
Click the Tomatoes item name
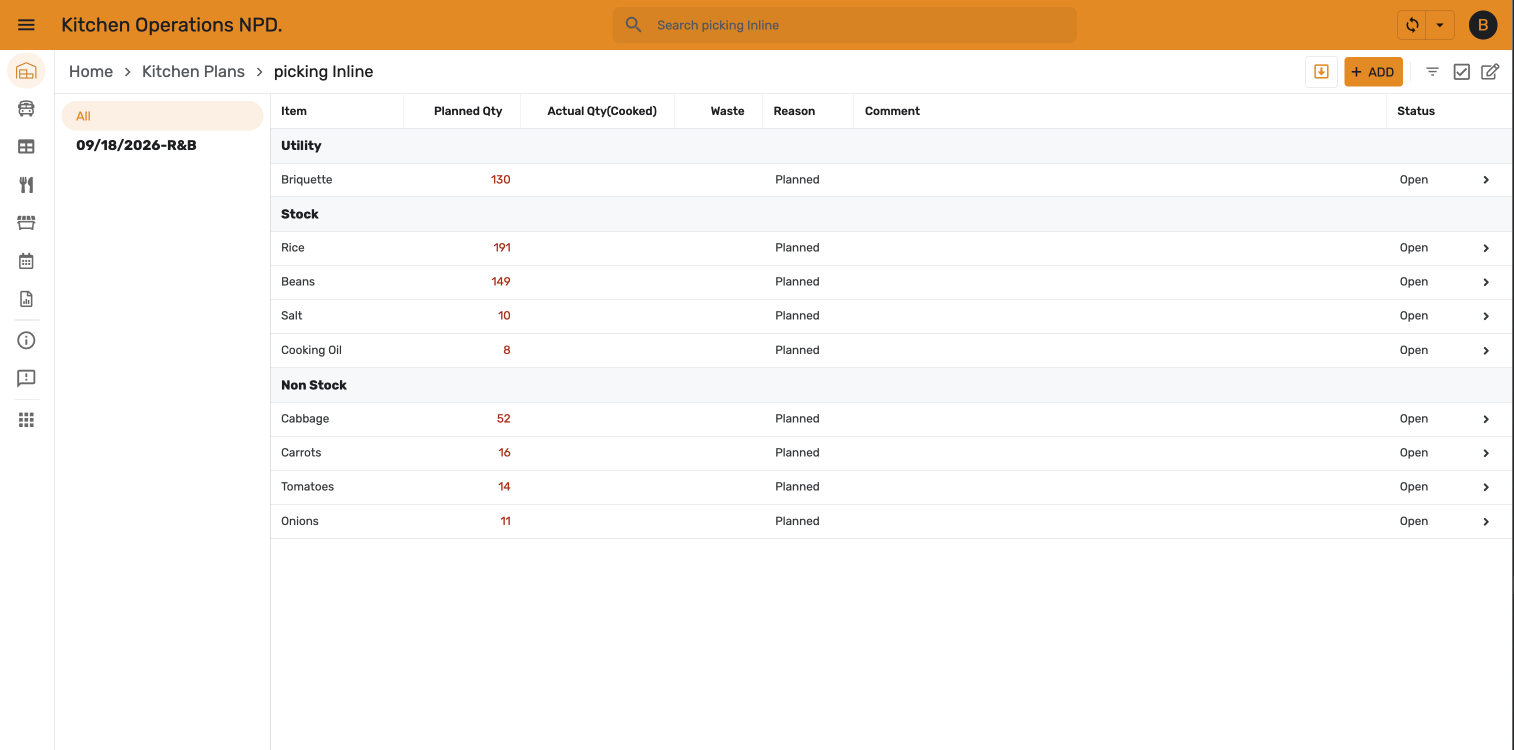point(308,487)
